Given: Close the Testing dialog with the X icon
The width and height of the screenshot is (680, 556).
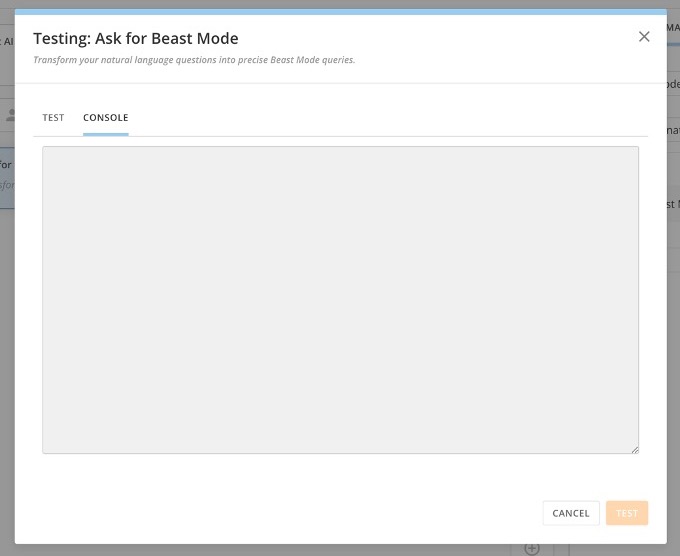Looking at the screenshot, I should tap(644, 37).
